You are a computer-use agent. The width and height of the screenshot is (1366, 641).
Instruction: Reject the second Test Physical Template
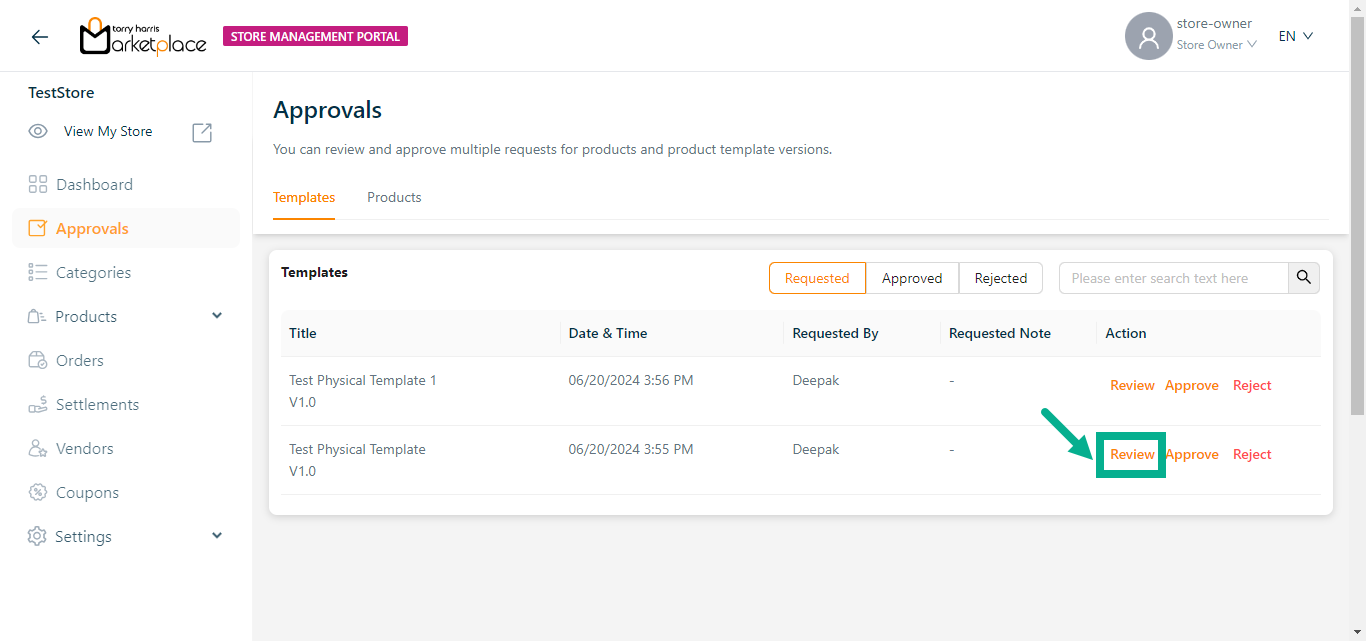1252,454
